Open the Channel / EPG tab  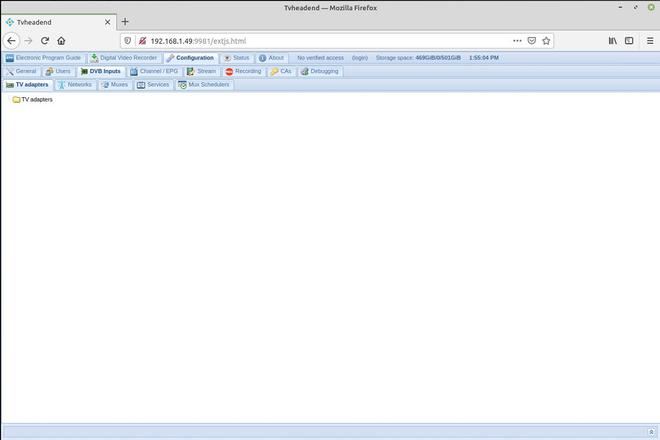[x=154, y=72]
